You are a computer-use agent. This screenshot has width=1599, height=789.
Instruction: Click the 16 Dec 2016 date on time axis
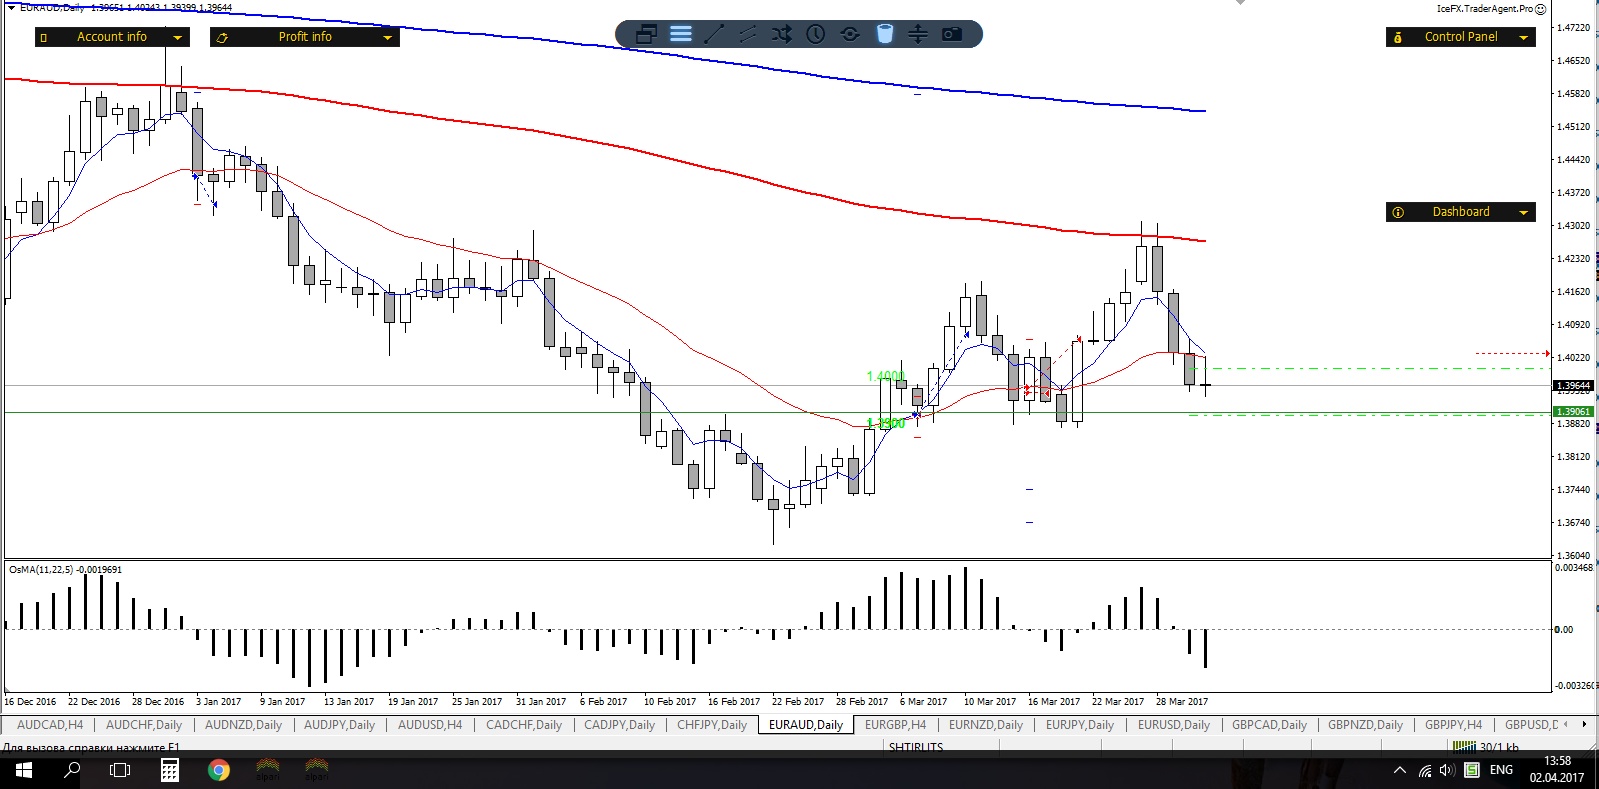30,702
